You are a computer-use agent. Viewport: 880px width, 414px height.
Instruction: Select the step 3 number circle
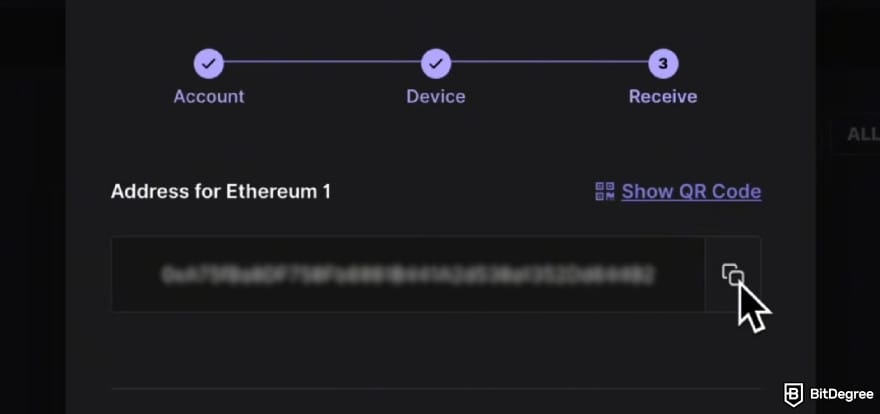663,64
